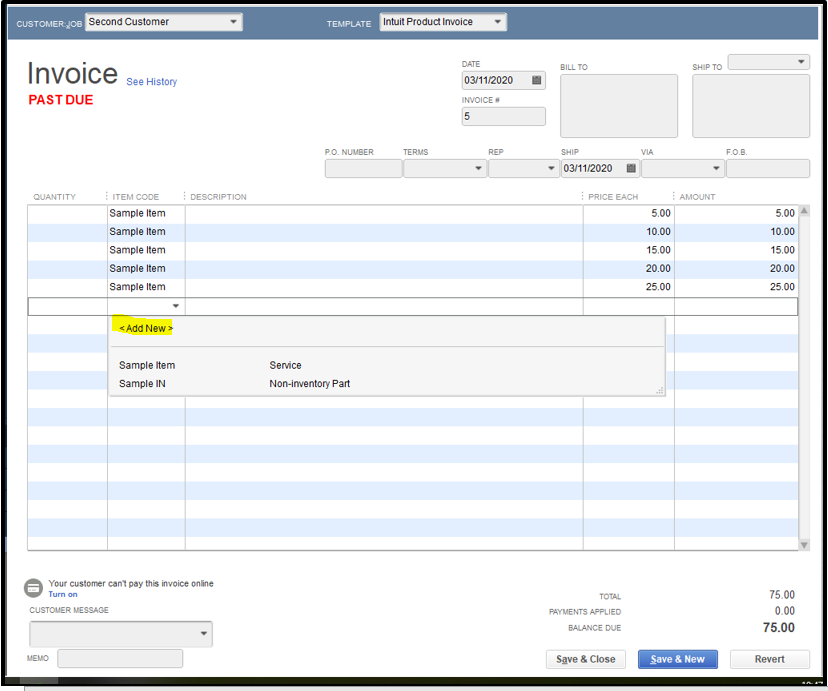Expand the Customer Message dropdown
Image resolution: width=828 pixels, height=691 pixels.
[x=203, y=633]
